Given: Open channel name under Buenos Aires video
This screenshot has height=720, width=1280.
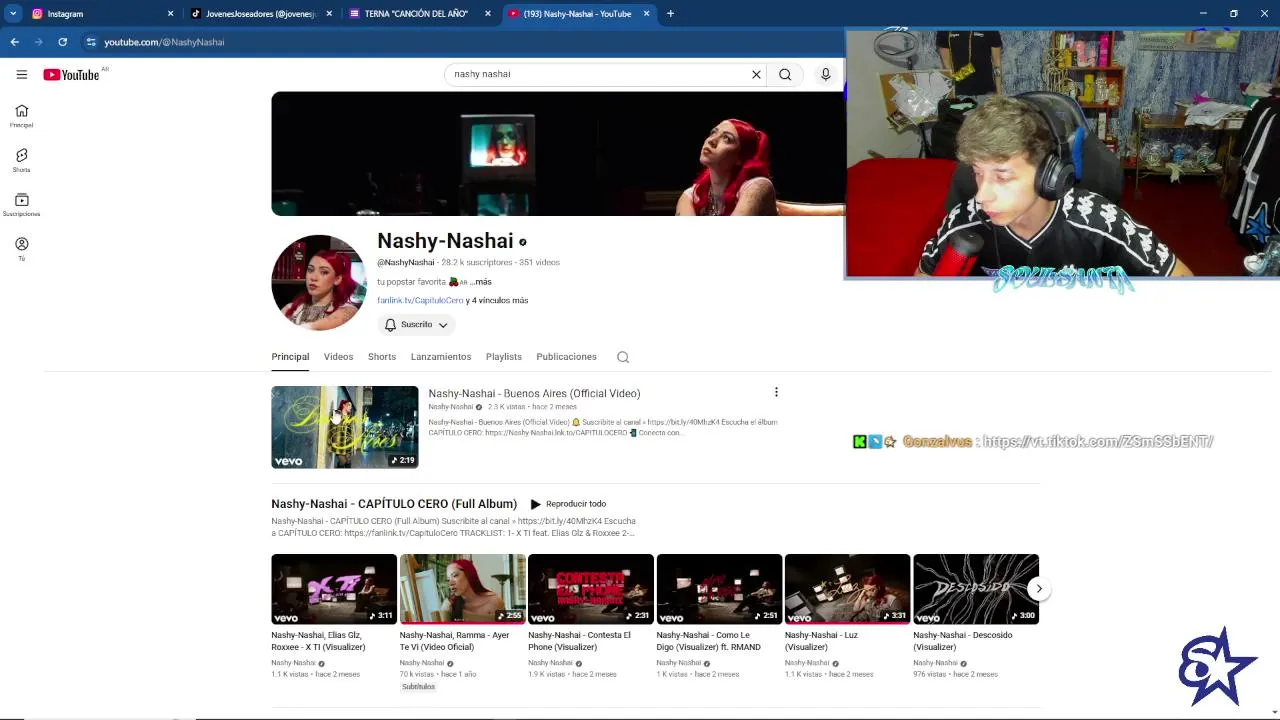Looking at the screenshot, I should pos(451,407).
